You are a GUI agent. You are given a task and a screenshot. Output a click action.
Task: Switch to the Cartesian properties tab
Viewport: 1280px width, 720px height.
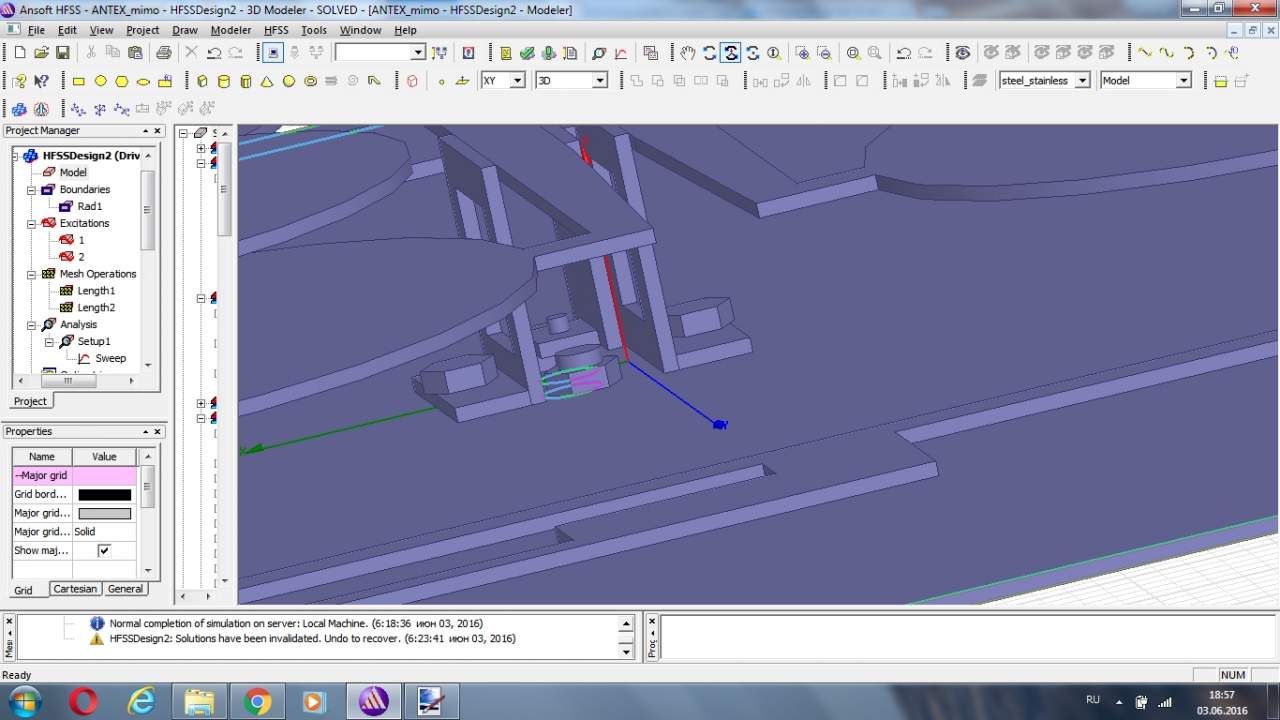pyautogui.click(x=75, y=589)
